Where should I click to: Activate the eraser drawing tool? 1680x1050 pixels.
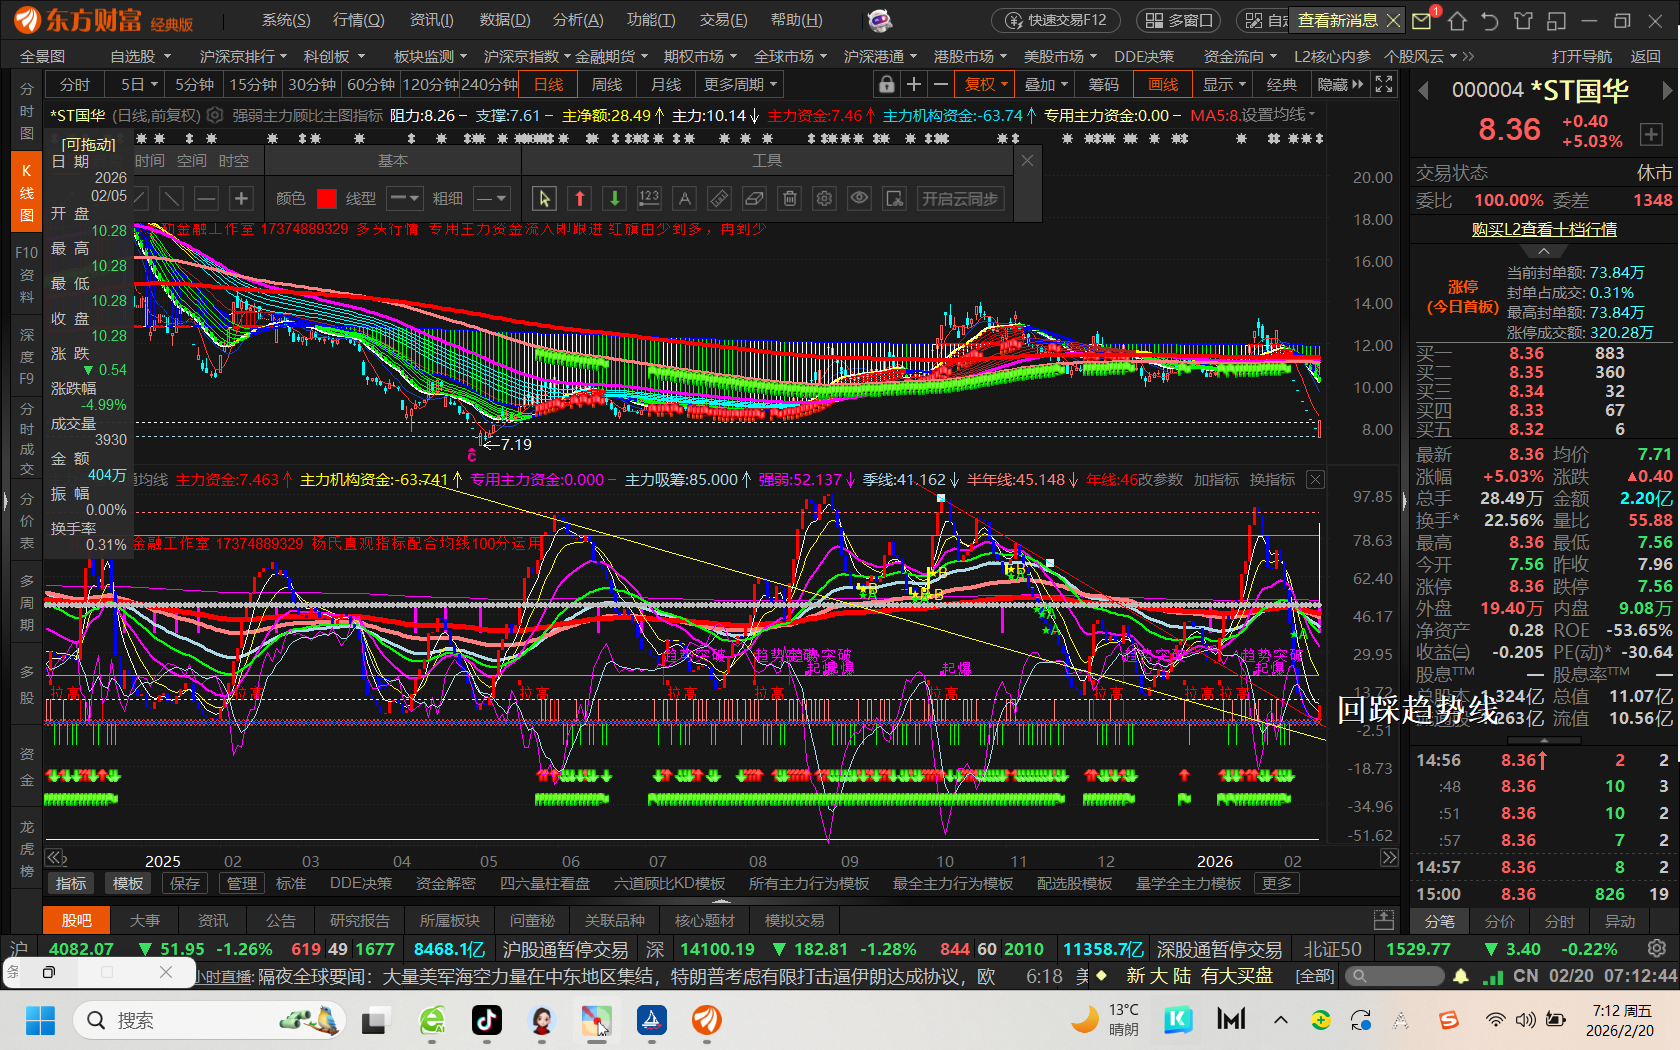[x=755, y=198]
